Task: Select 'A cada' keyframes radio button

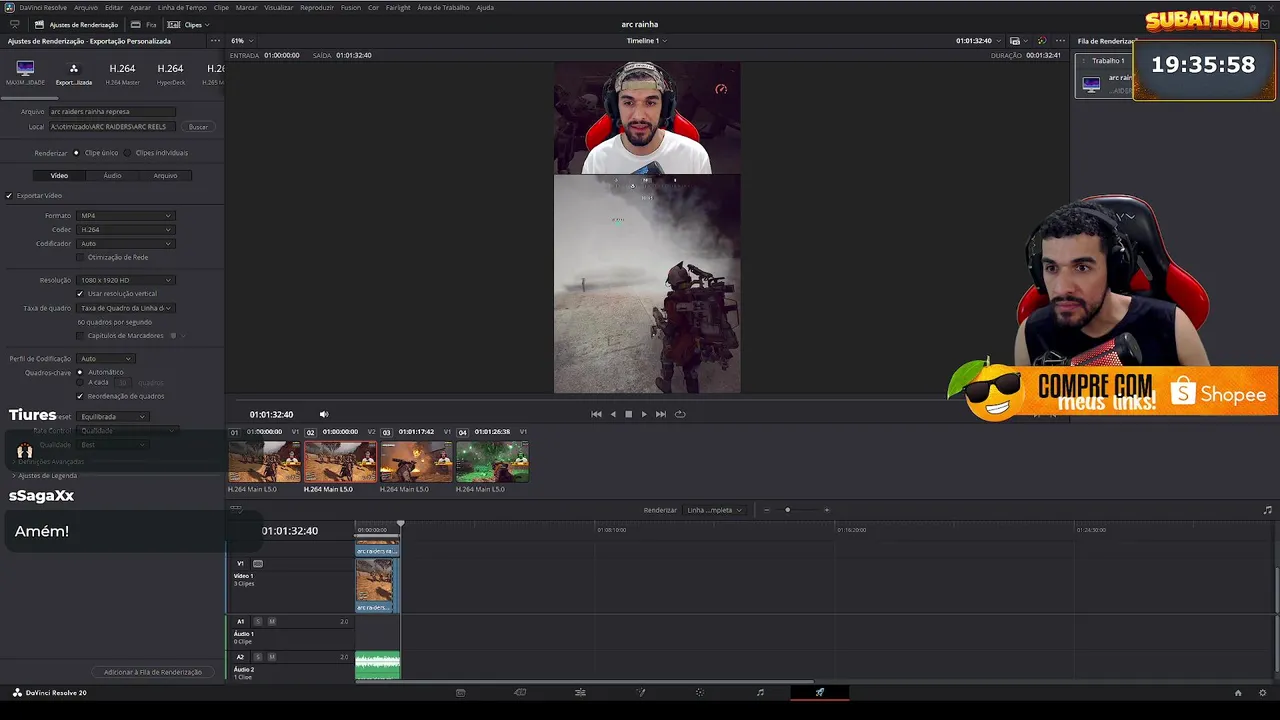Action: click(80, 382)
